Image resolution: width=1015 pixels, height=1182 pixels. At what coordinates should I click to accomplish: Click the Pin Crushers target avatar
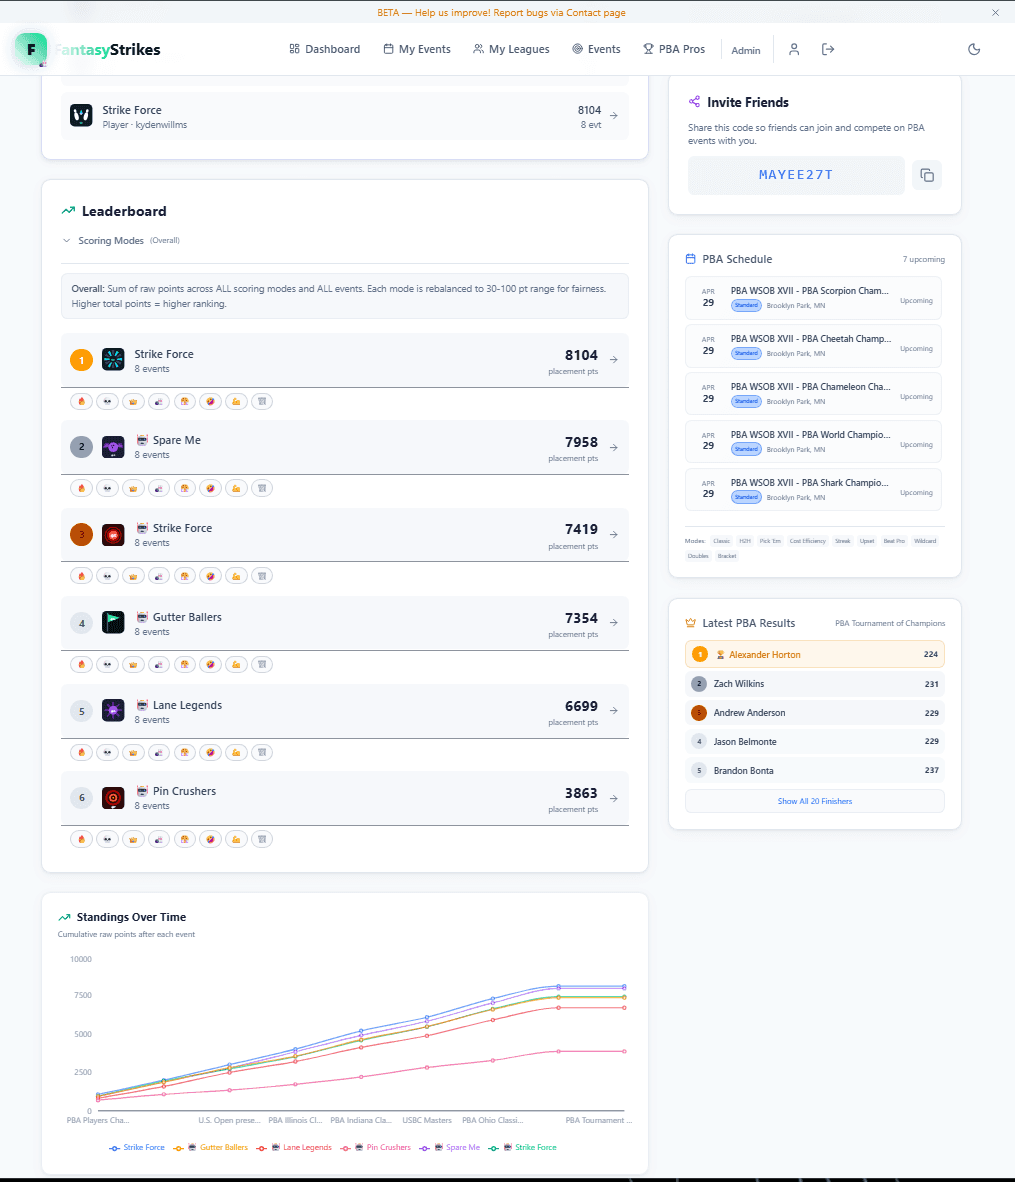coord(113,798)
